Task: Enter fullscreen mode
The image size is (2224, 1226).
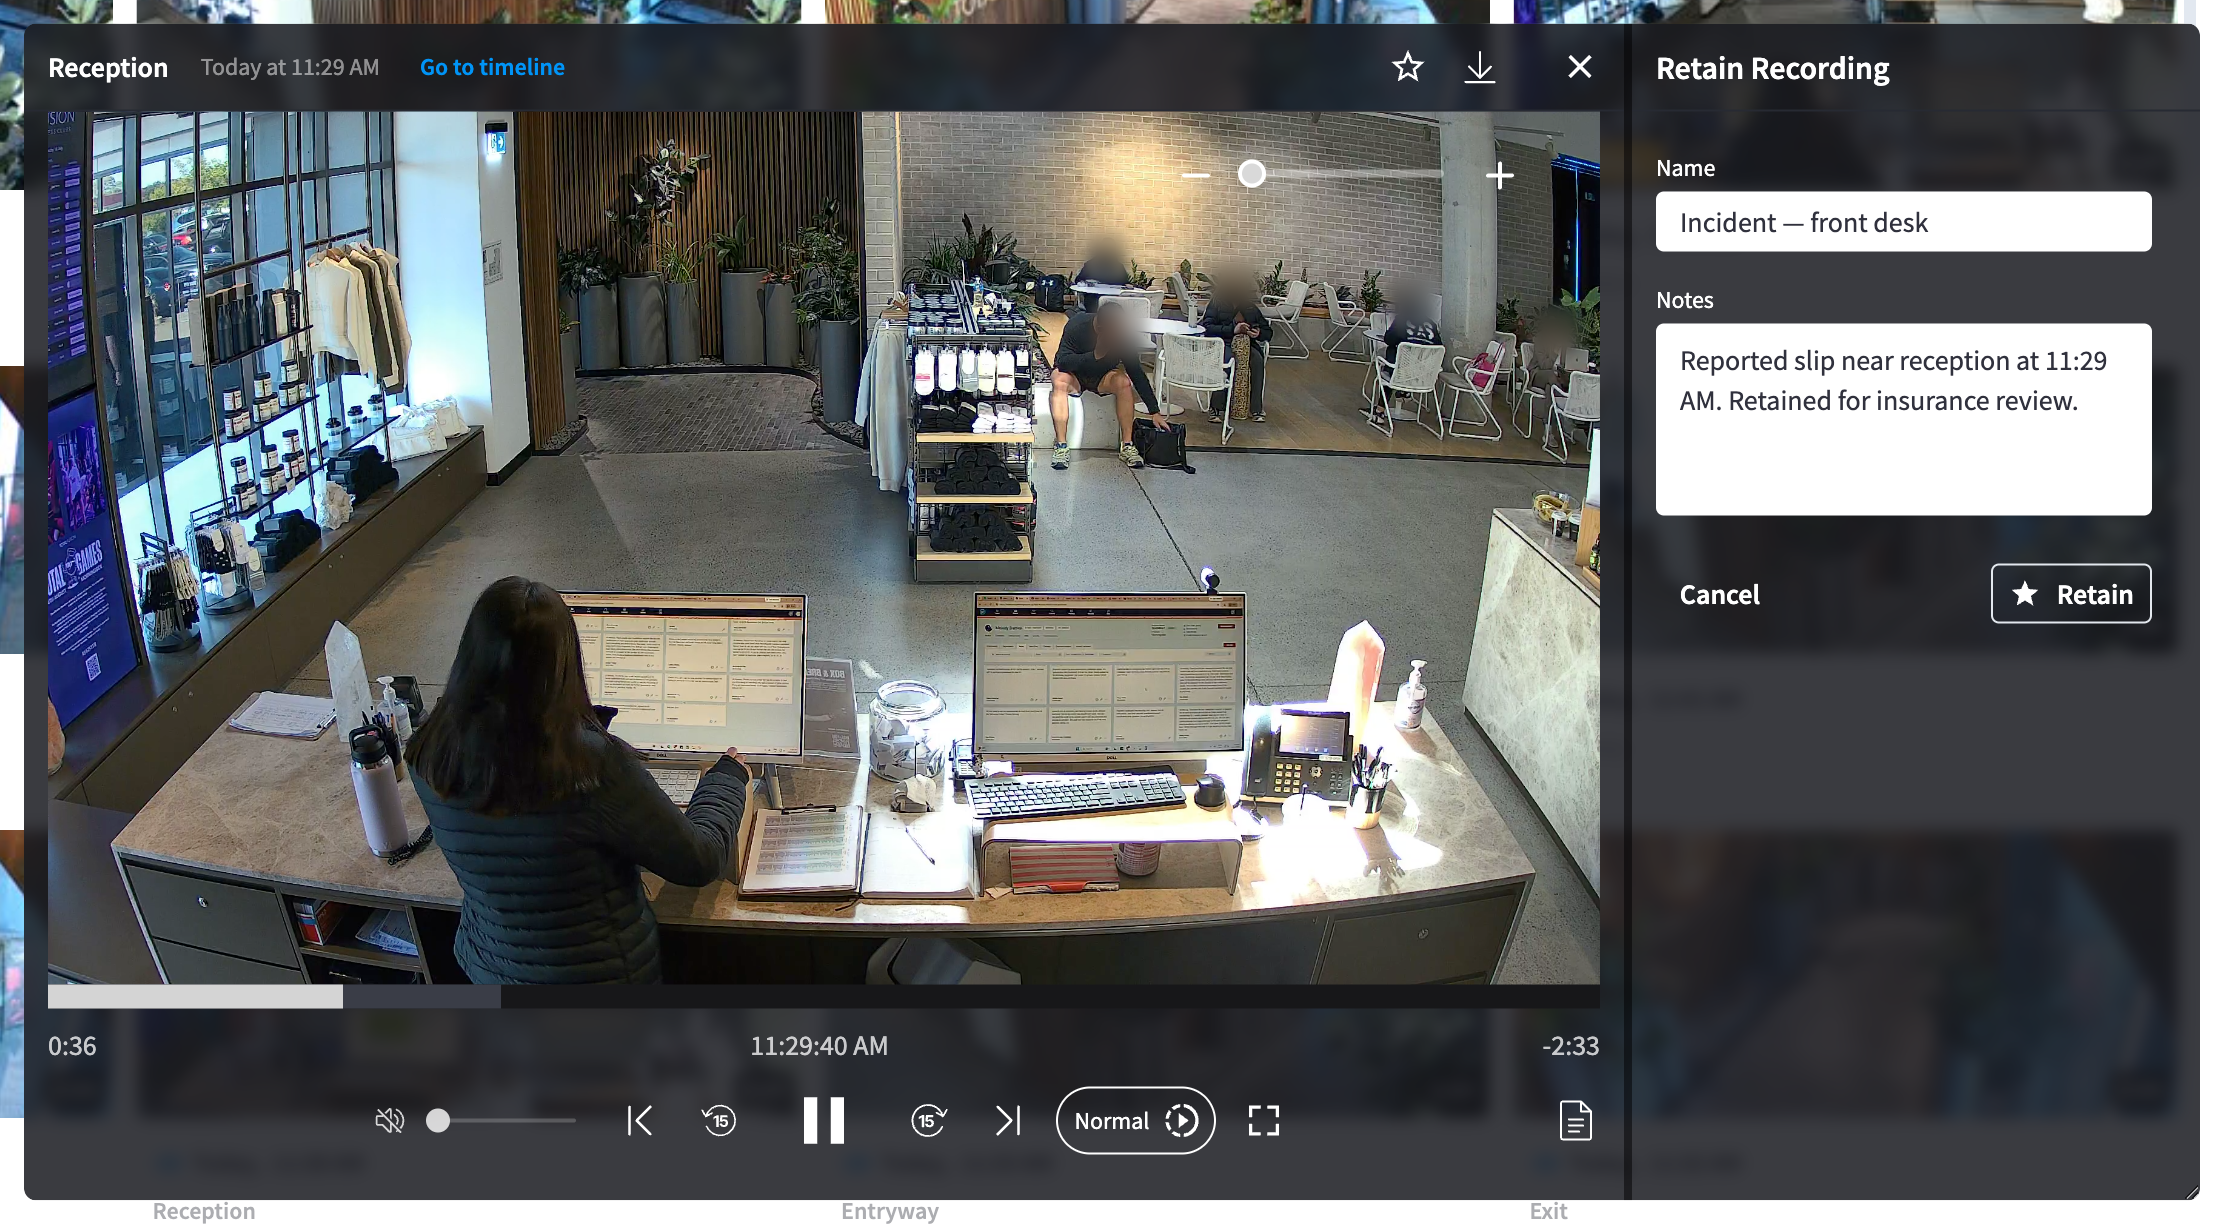Action: click(x=1264, y=1121)
